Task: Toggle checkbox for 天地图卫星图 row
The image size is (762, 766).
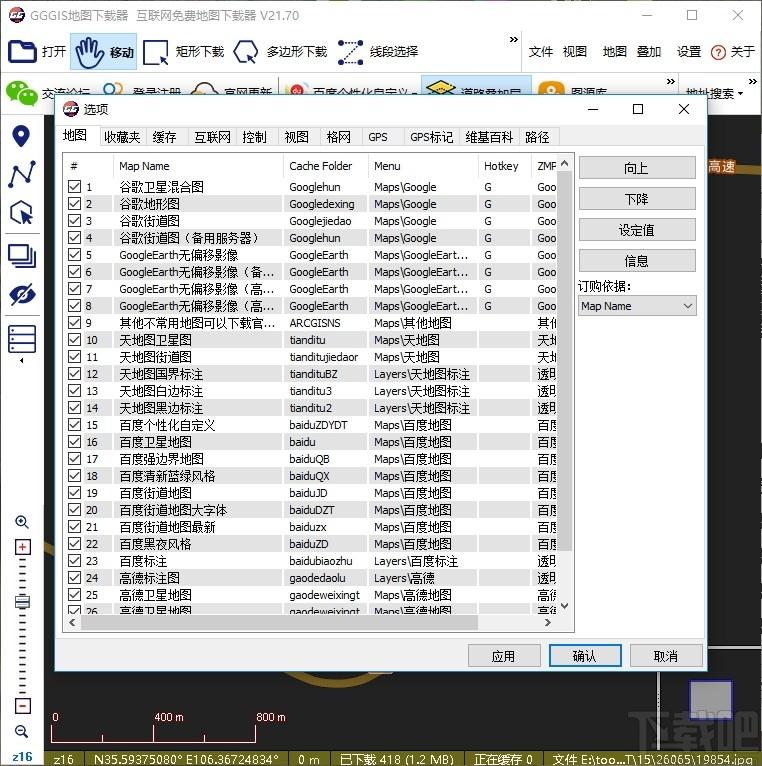Action: point(75,340)
